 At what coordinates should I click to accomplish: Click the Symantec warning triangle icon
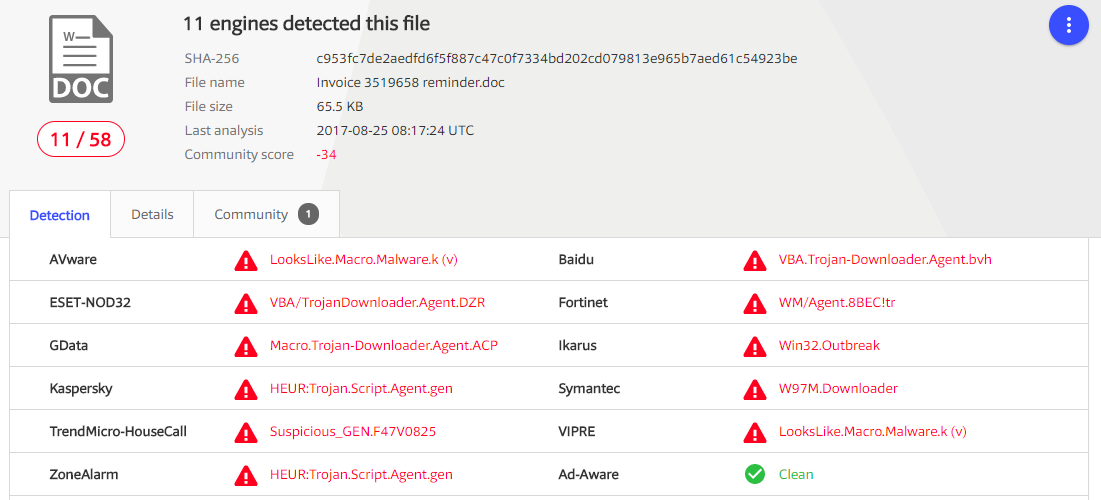pos(755,389)
